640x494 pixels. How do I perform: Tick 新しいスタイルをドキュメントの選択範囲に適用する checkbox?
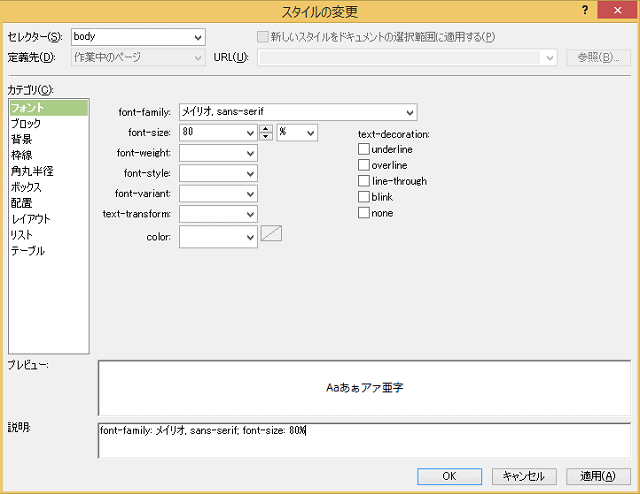point(262,37)
